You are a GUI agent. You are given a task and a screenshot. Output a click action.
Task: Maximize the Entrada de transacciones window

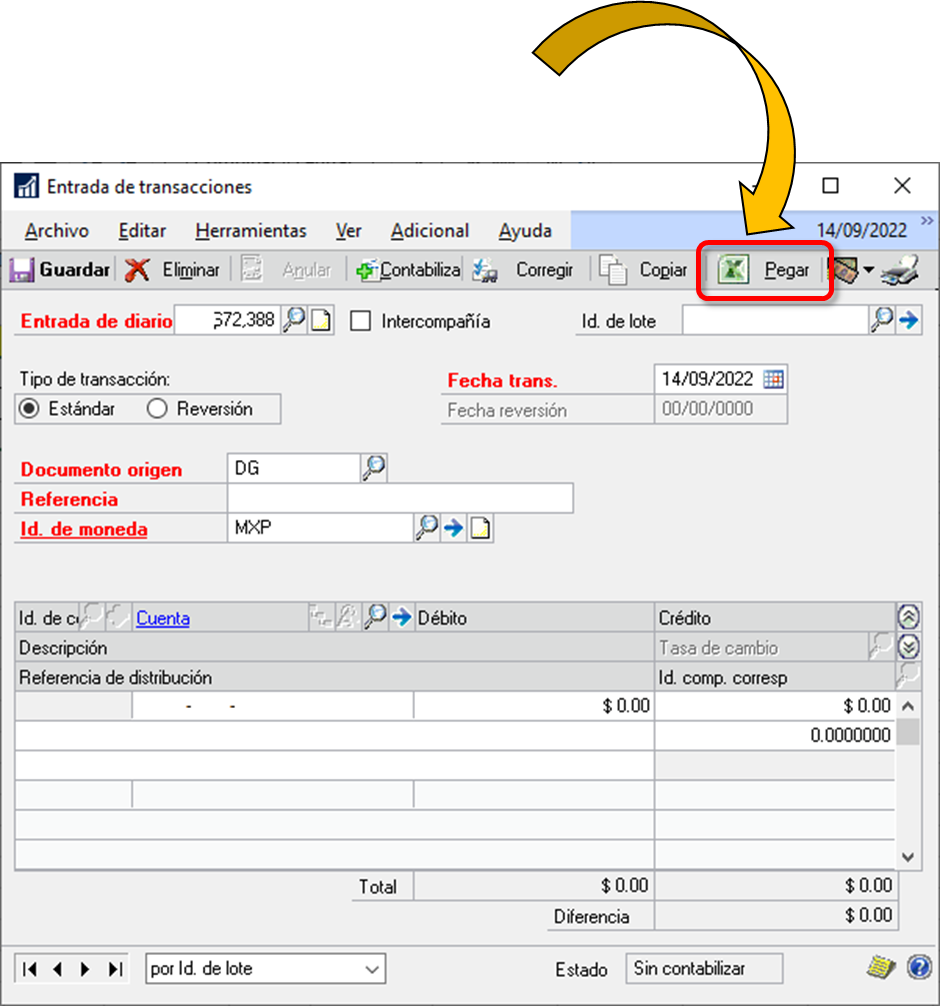[x=830, y=186]
